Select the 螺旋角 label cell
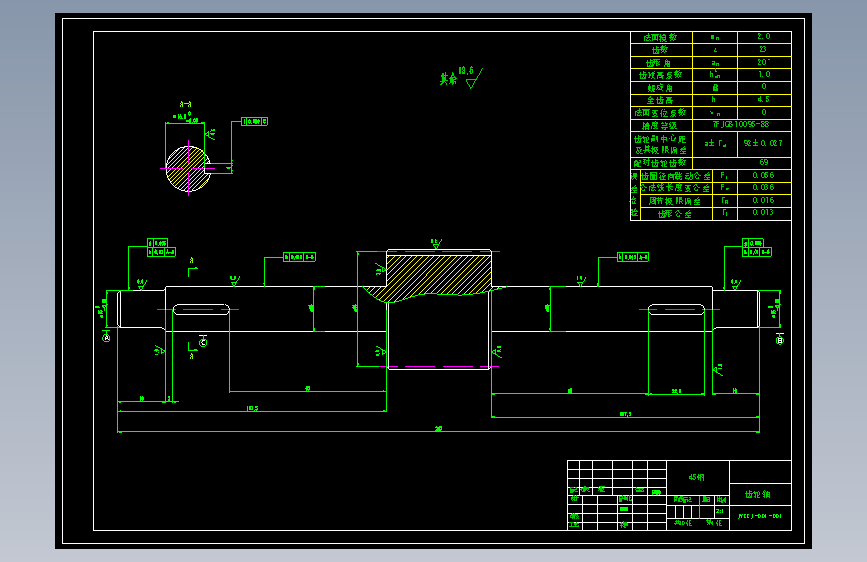This screenshot has height=562, width=867. pyautogui.click(x=661, y=87)
